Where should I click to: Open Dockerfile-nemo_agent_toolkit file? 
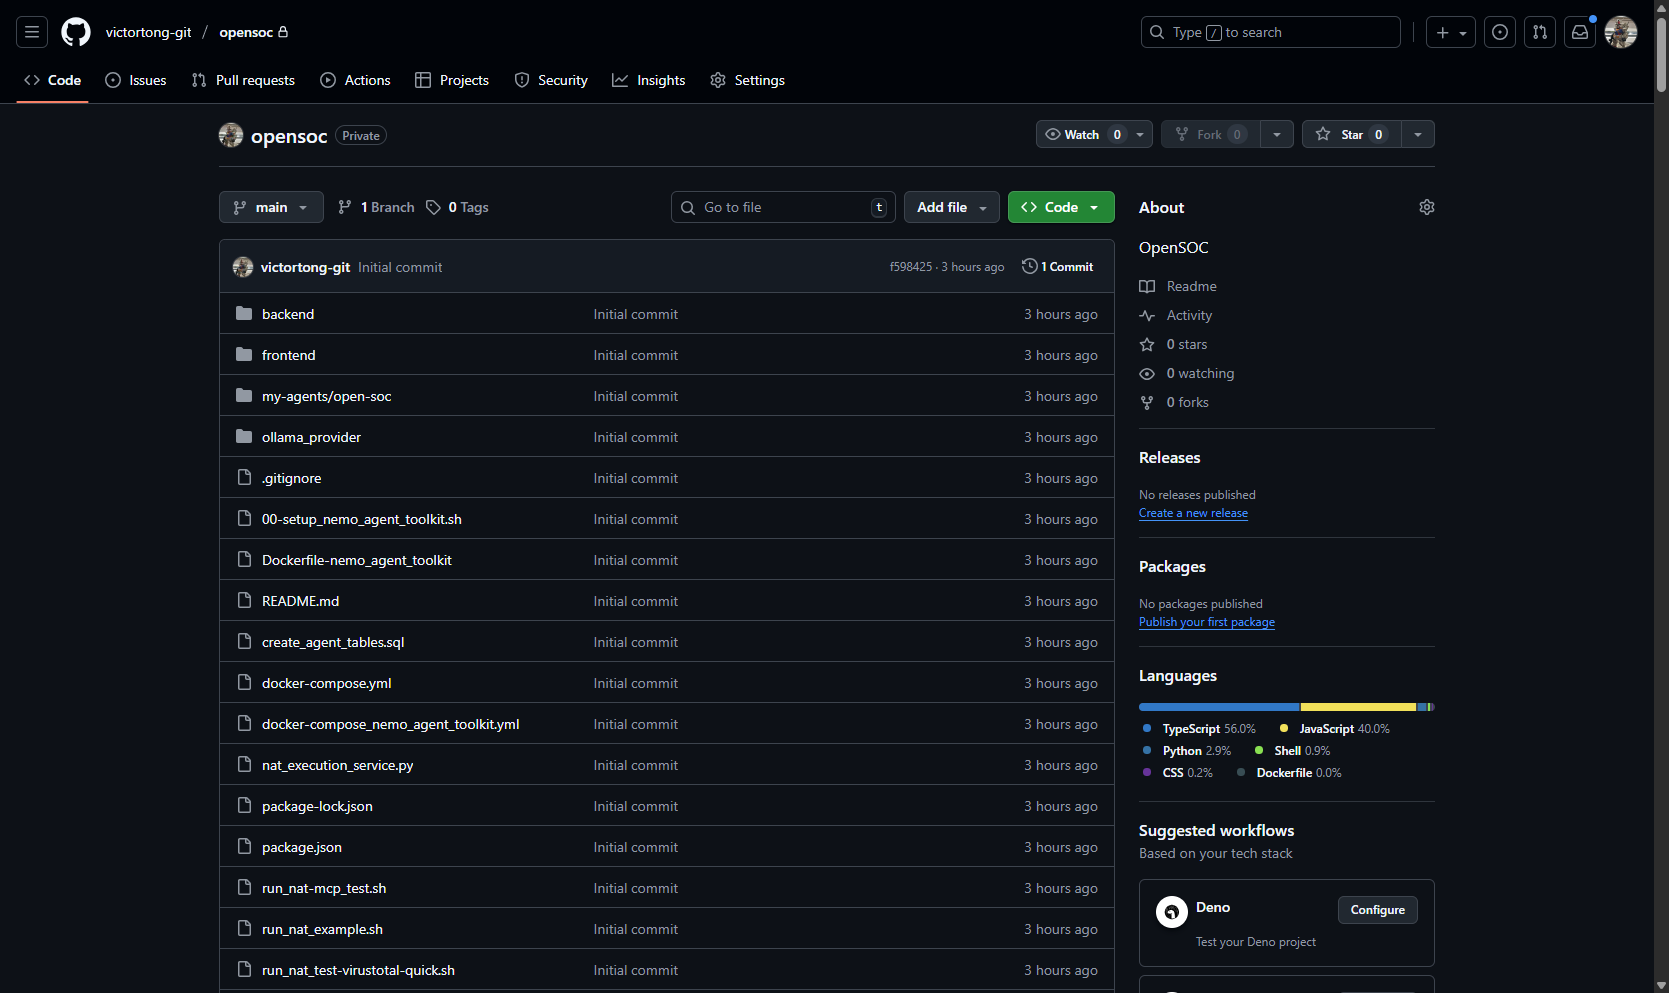click(357, 560)
